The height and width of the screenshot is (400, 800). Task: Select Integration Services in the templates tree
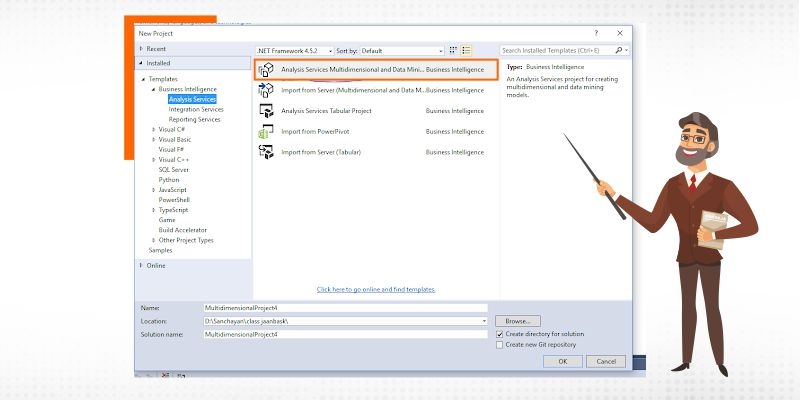pos(195,109)
